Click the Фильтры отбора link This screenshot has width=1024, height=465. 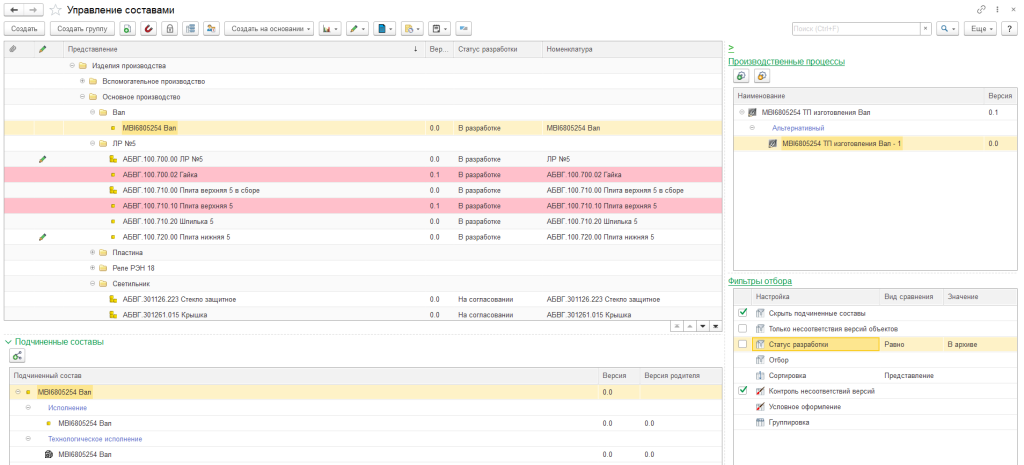(759, 281)
